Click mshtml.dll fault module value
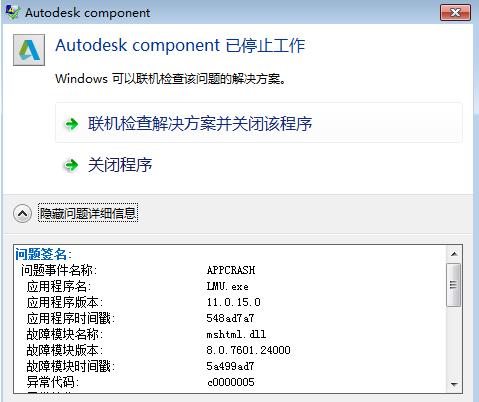The height and width of the screenshot is (402, 479). coord(236,334)
